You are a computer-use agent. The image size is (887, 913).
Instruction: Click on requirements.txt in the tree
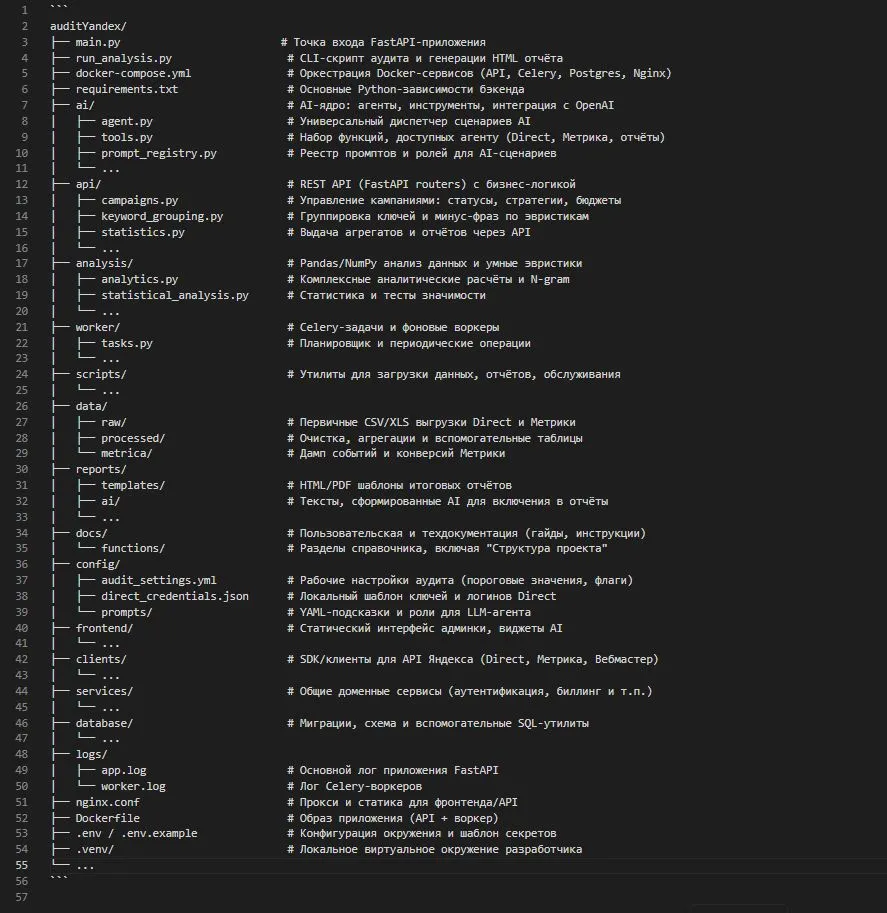click(126, 90)
